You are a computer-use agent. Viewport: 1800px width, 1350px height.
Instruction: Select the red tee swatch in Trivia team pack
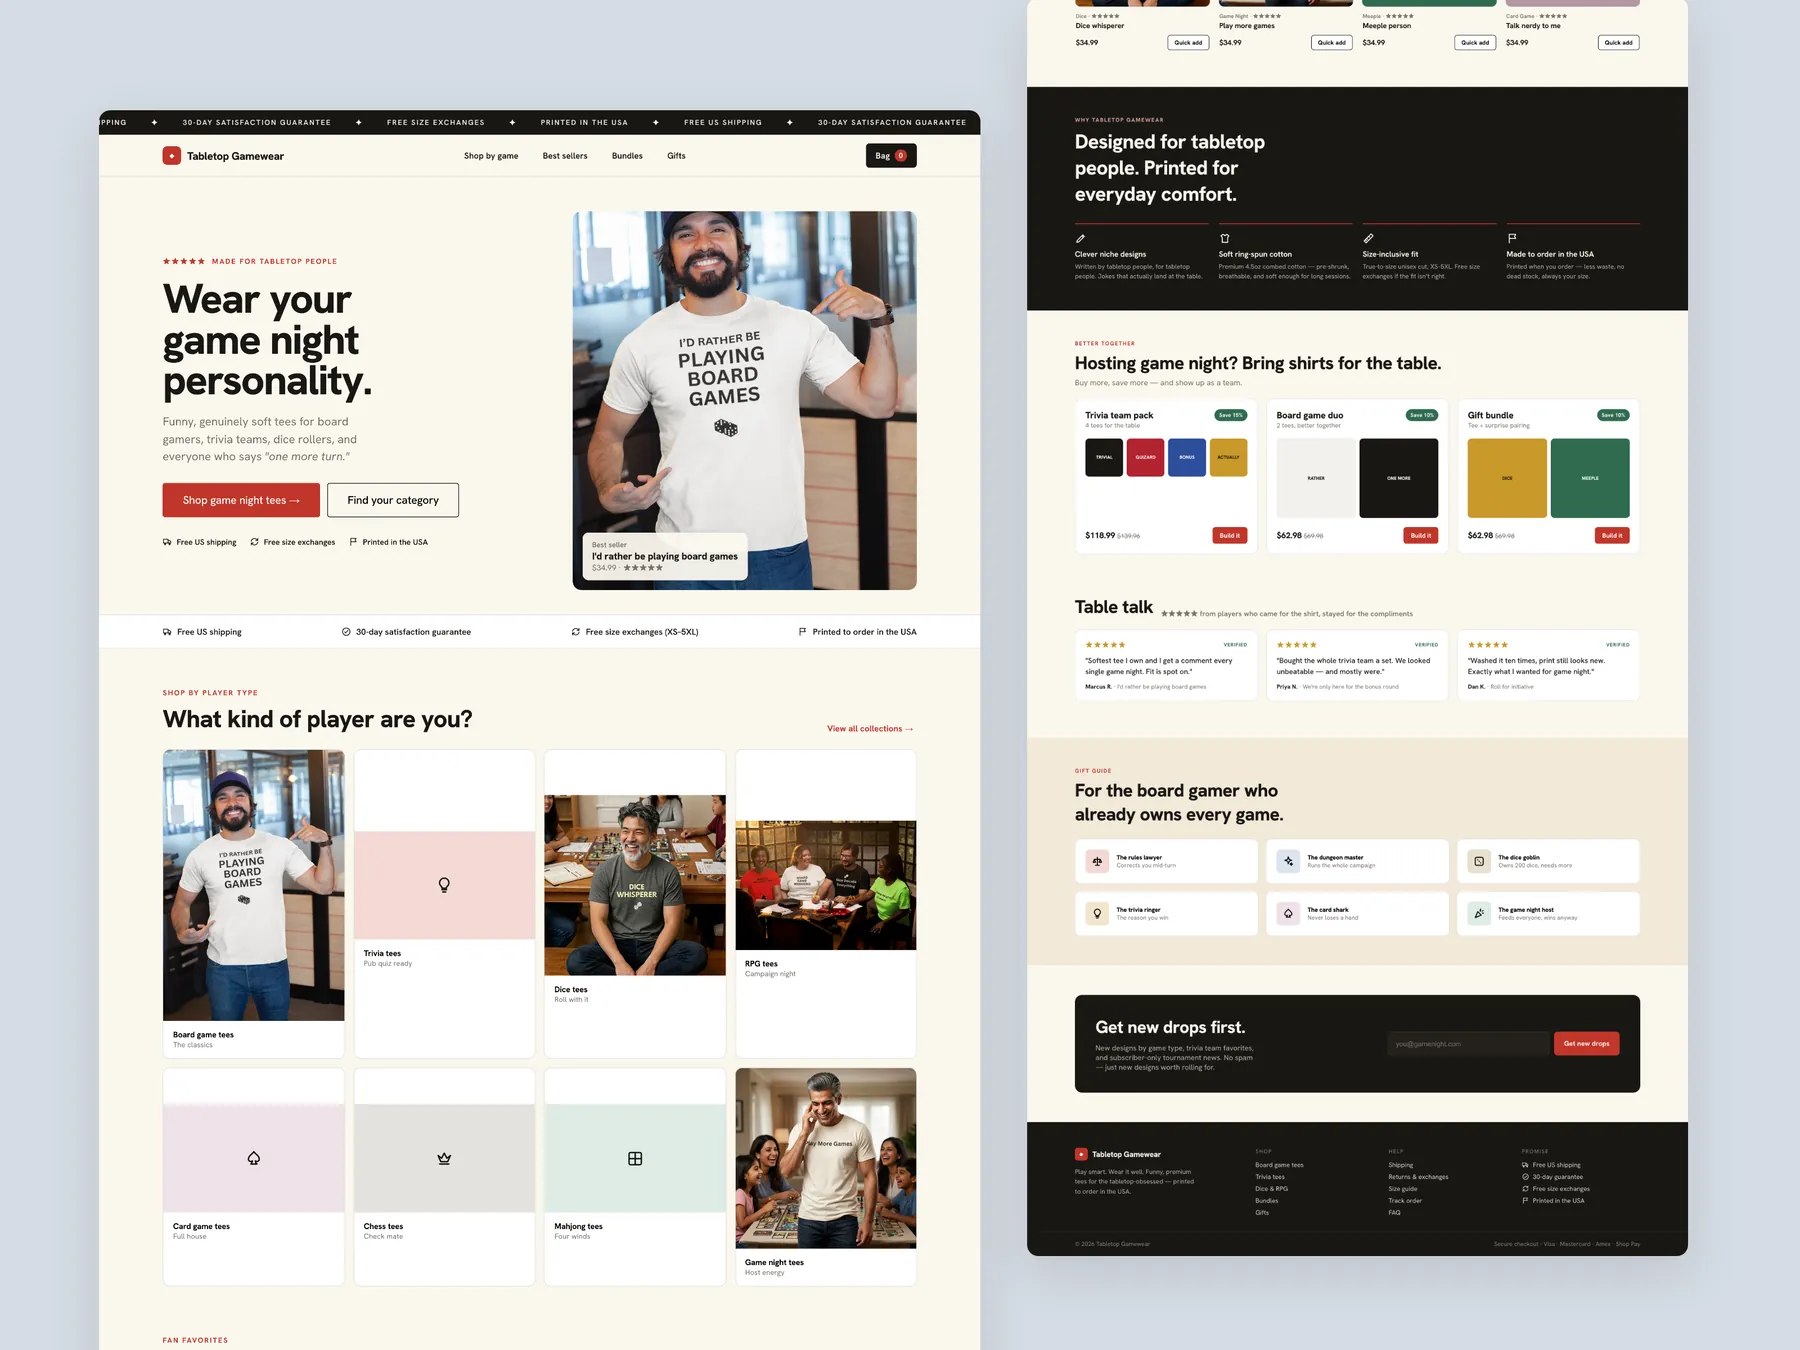pos(1145,457)
